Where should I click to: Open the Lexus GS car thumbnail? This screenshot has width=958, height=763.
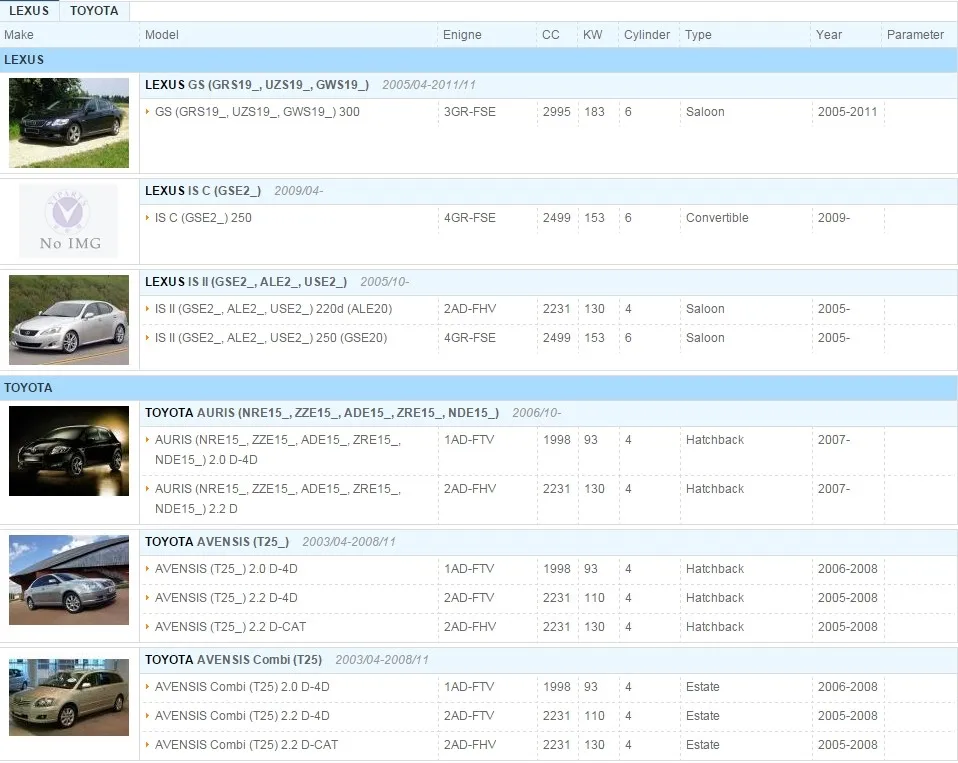point(69,122)
